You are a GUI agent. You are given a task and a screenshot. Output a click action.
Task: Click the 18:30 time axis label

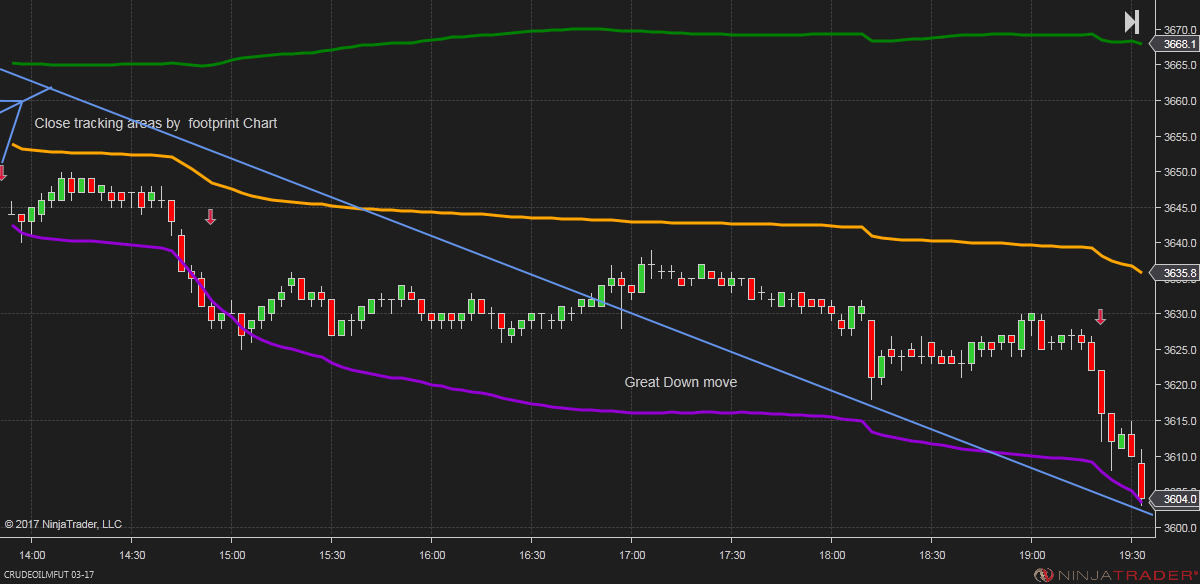[932, 554]
